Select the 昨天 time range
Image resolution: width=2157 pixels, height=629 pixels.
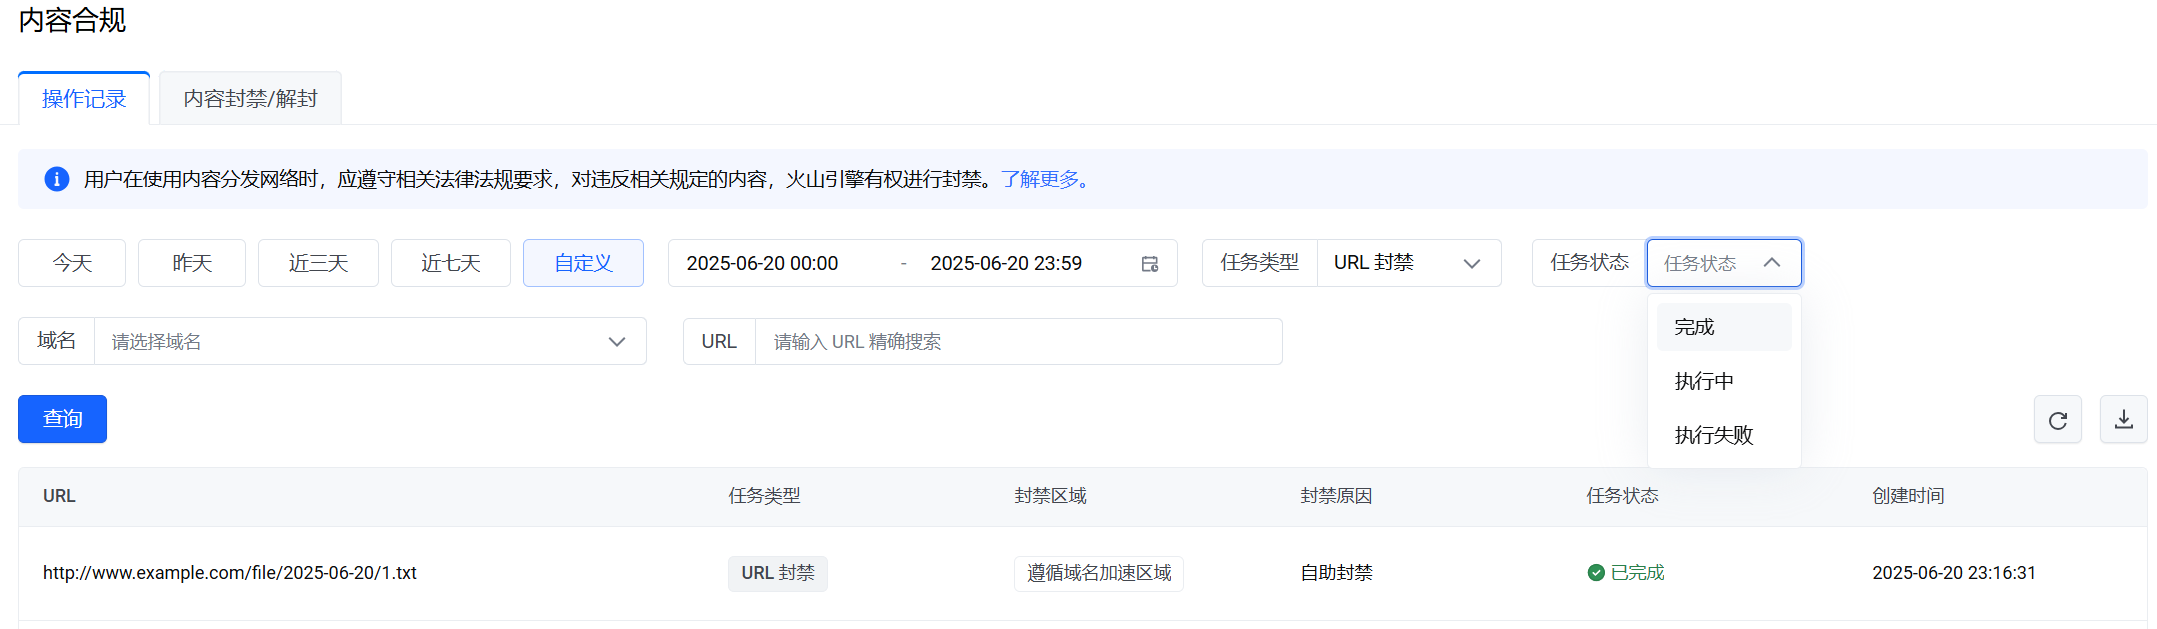pos(192,263)
